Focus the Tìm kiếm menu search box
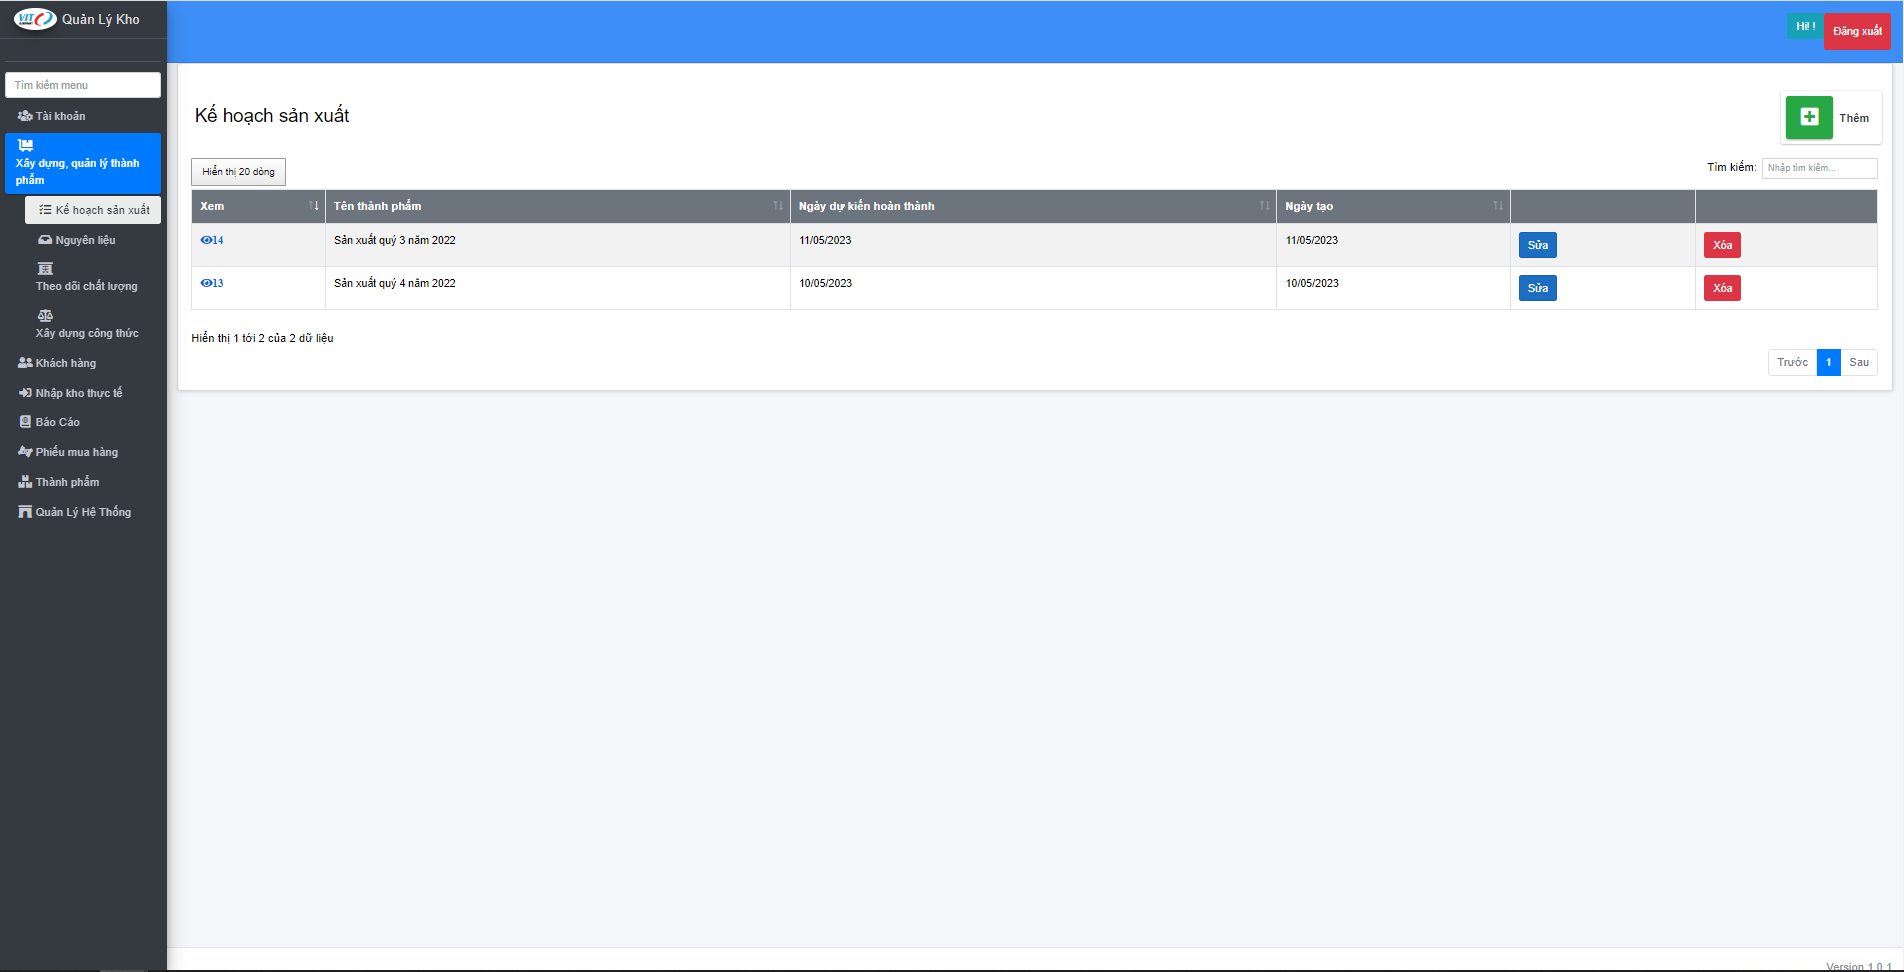Image resolution: width=1904 pixels, height=972 pixels. point(83,85)
